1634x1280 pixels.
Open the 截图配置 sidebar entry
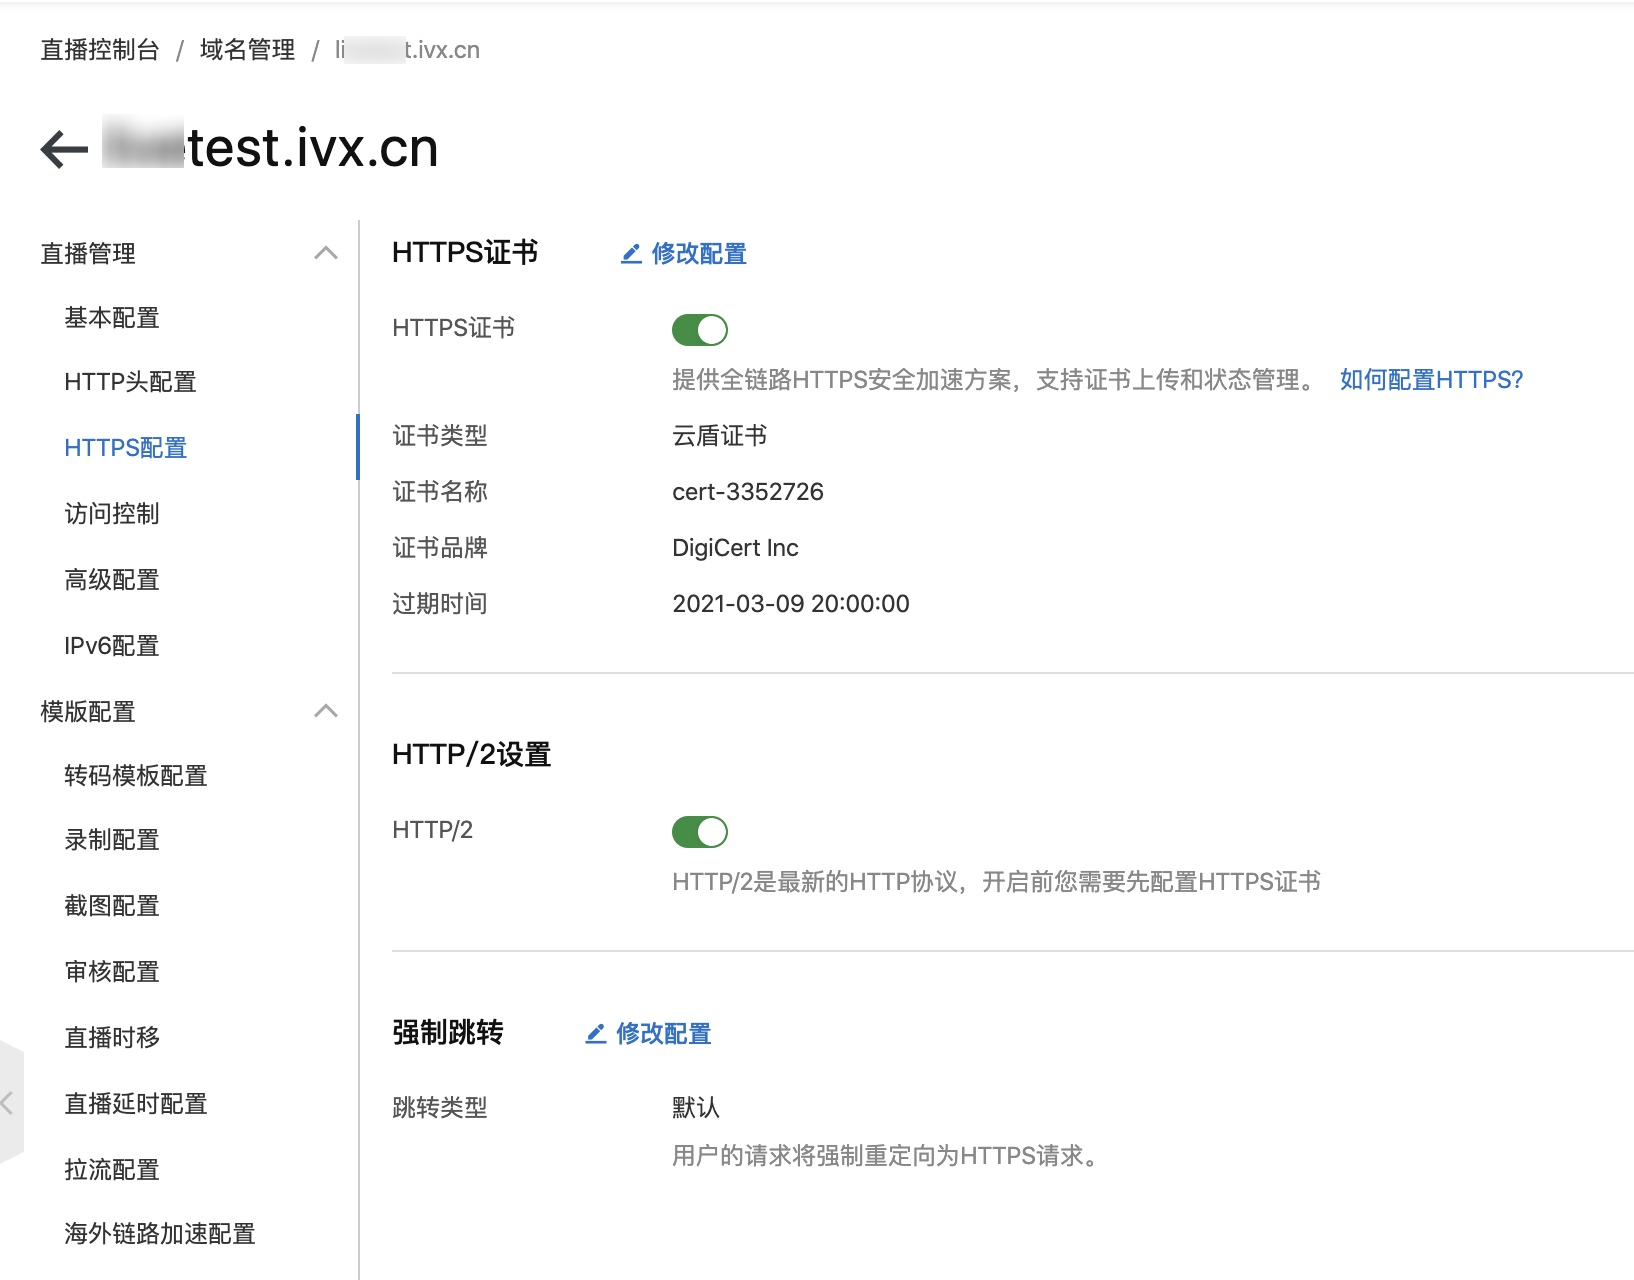coord(111,905)
